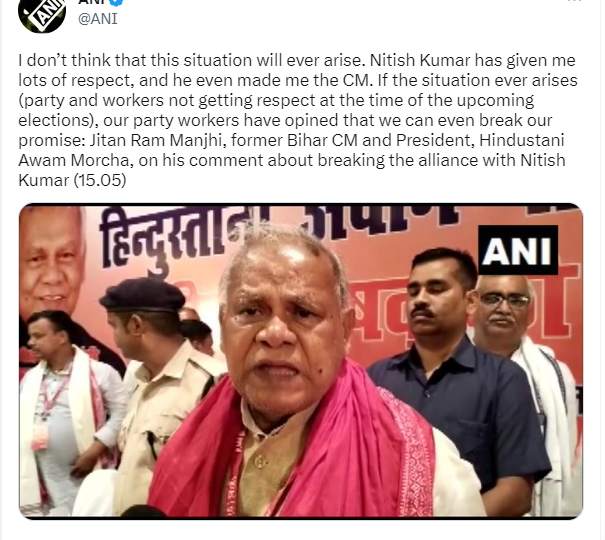Click the ANI display name at top
The image size is (605, 540).
click(x=93, y=2)
